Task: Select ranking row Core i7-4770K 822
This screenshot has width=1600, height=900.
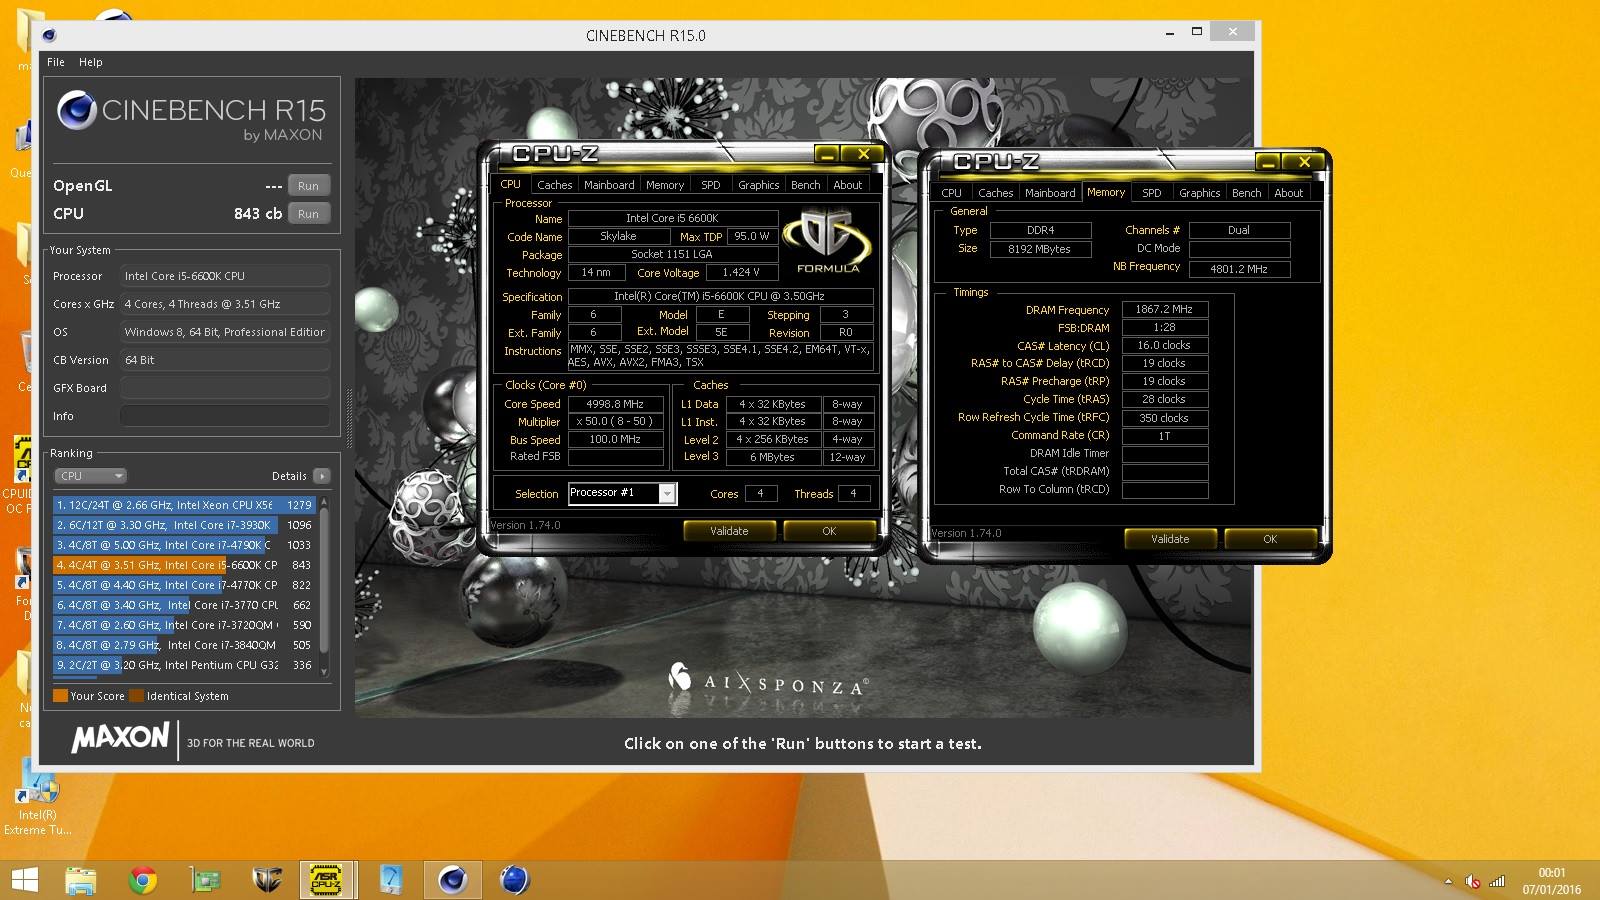Action: tap(184, 585)
